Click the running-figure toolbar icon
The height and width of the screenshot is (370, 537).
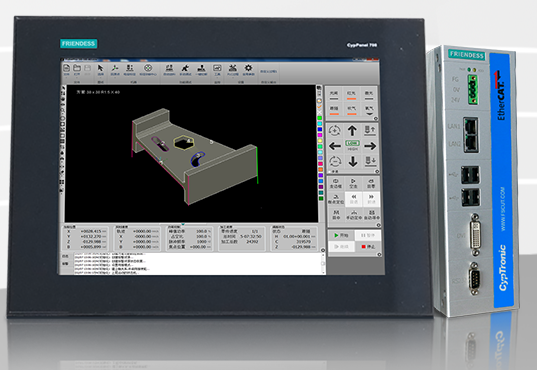pos(185,68)
